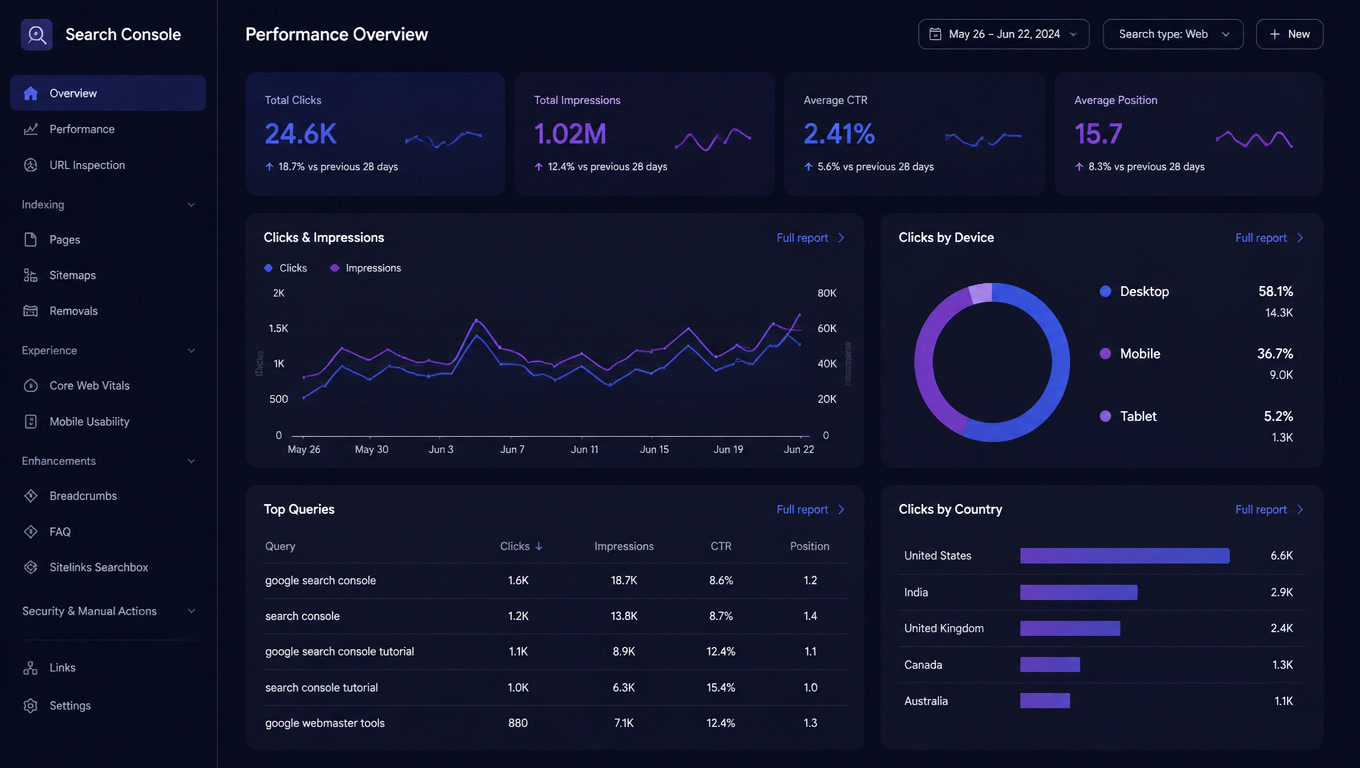Toggle the Clicks series in chart legend

pyautogui.click(x=286, y=268)
